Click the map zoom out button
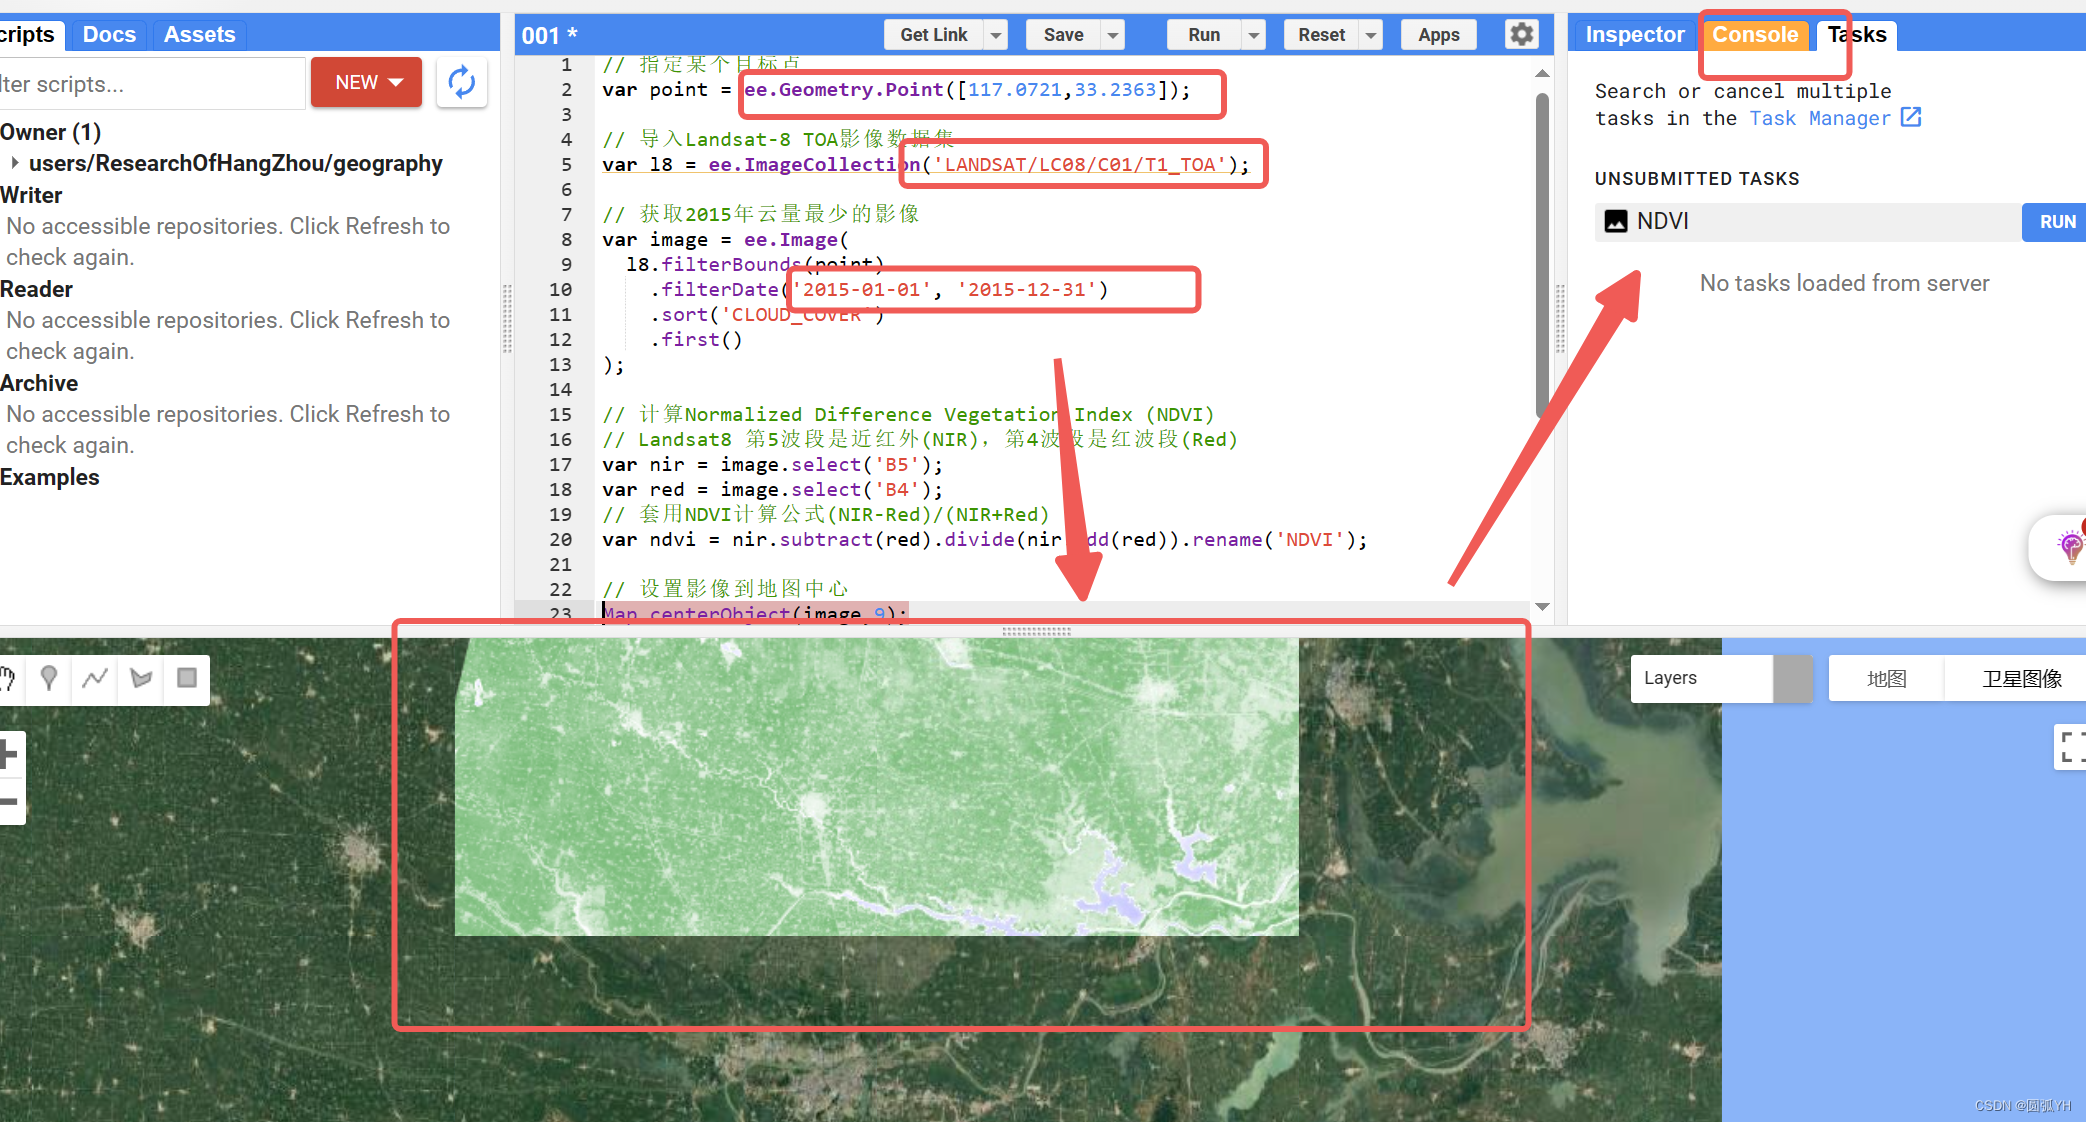The width and height of the screenshot is (2086, 1122). [x=10, y=802]
